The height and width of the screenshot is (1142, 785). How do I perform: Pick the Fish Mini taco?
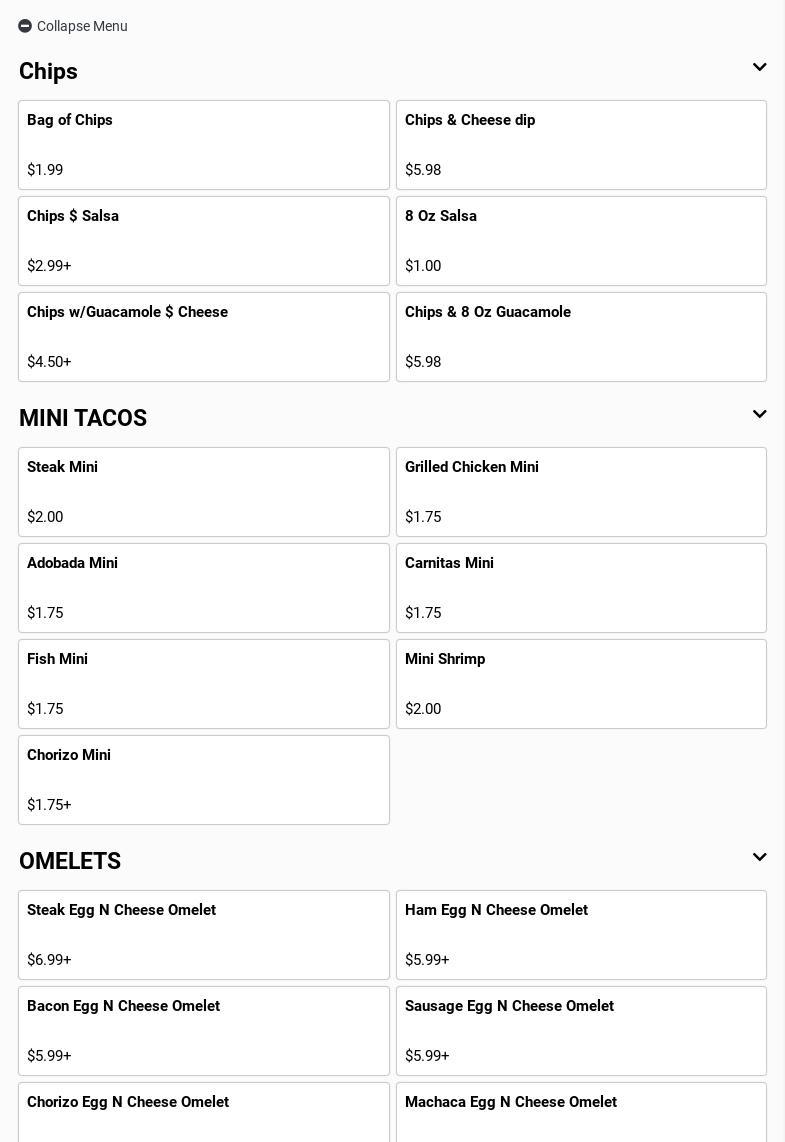point(204,684)
